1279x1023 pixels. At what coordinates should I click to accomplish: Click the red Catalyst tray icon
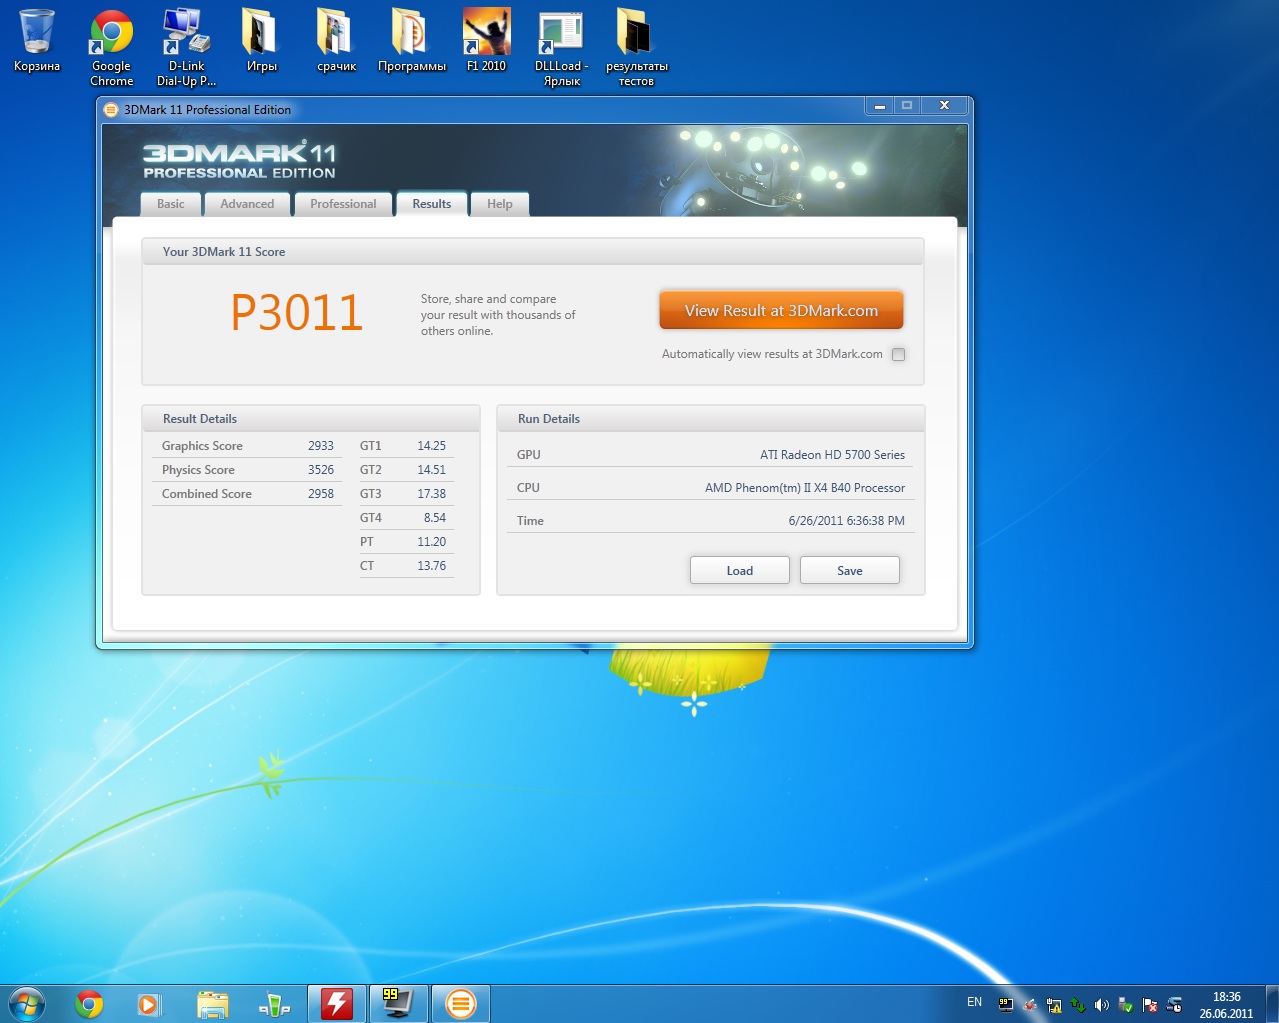pos(1030,1005)
